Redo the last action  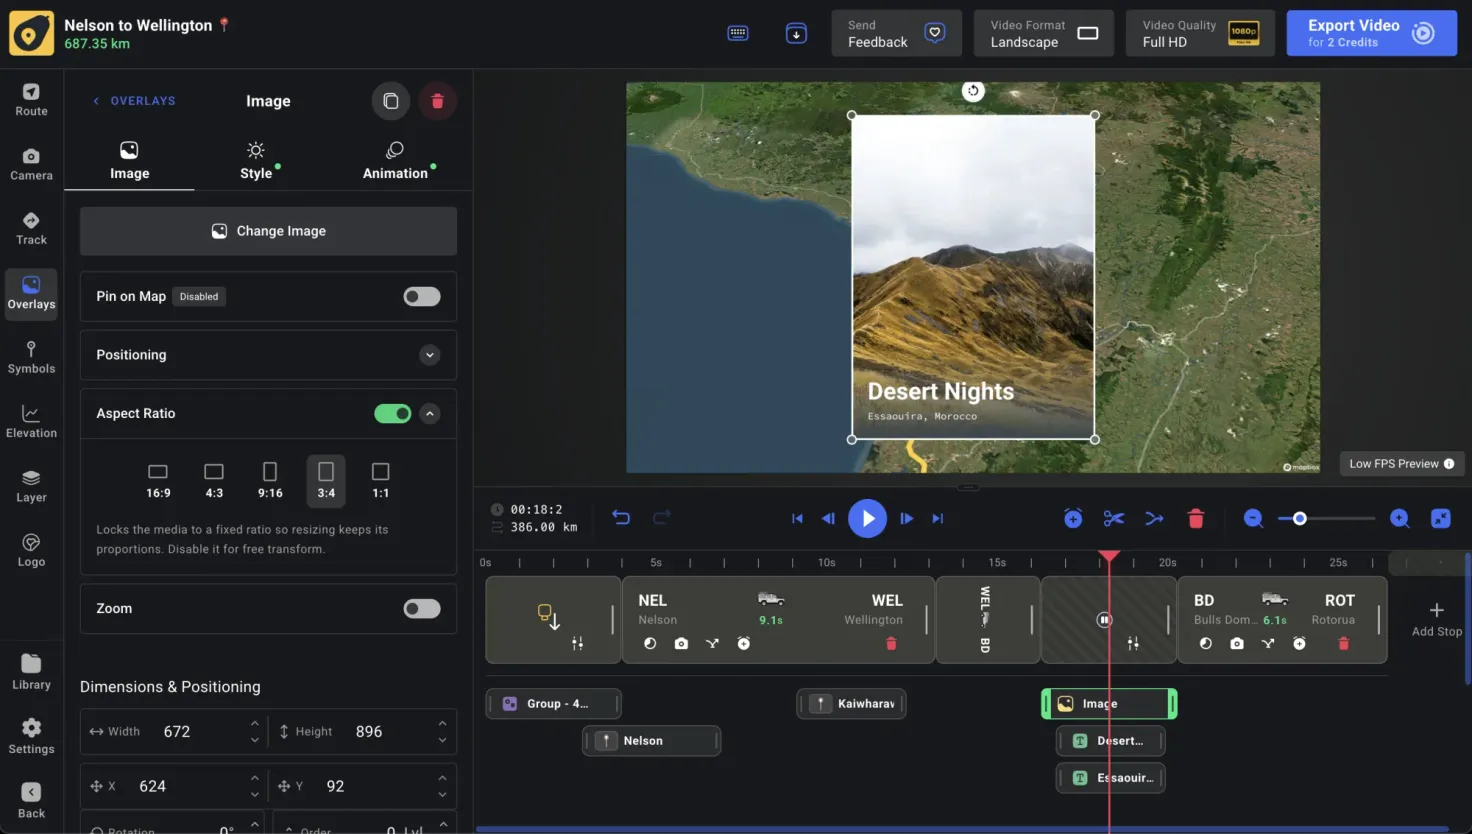point(661,518)
